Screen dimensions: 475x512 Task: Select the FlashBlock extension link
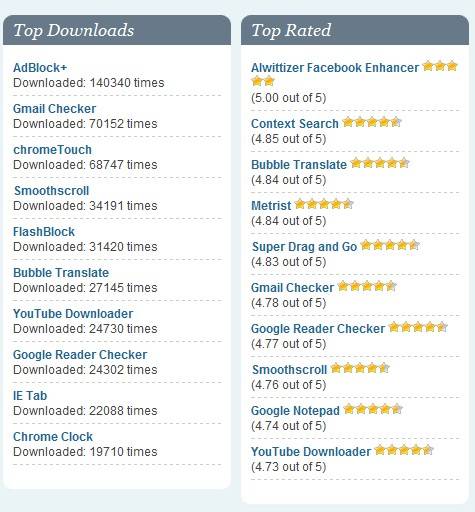coord(44,232)
